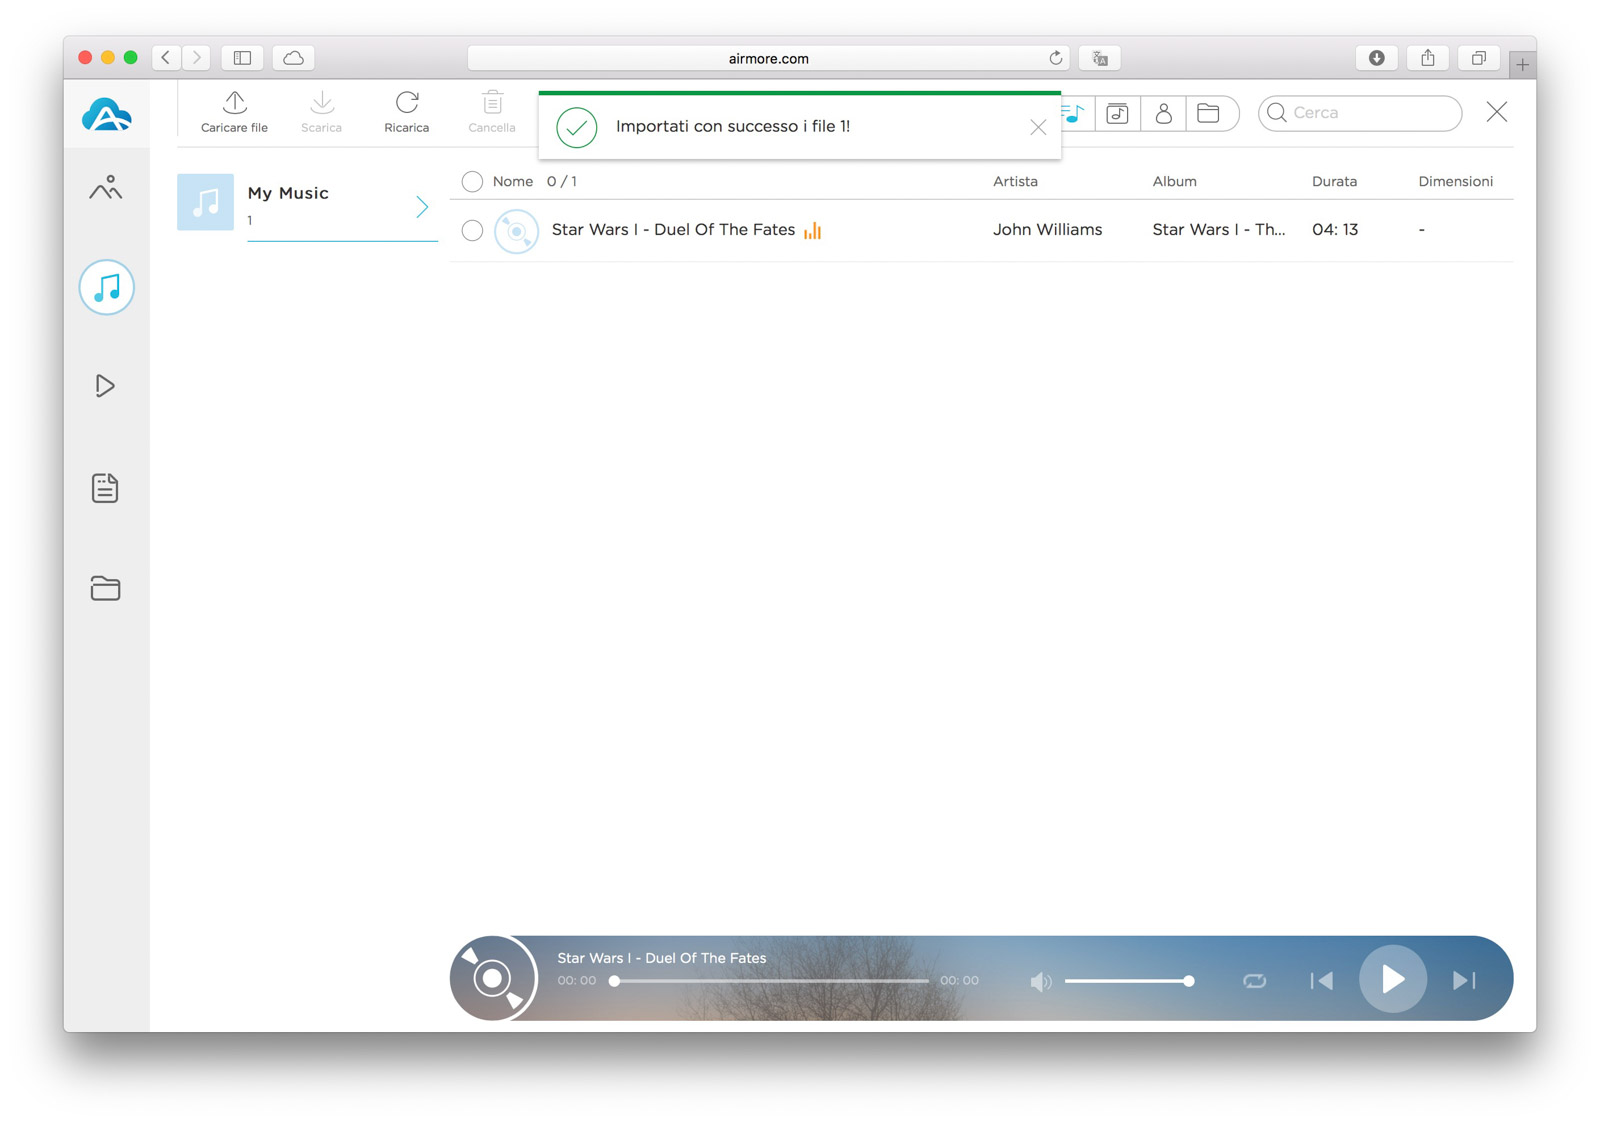Switch to folder view icon
1600x1123 pixels.
point(1208,113)
